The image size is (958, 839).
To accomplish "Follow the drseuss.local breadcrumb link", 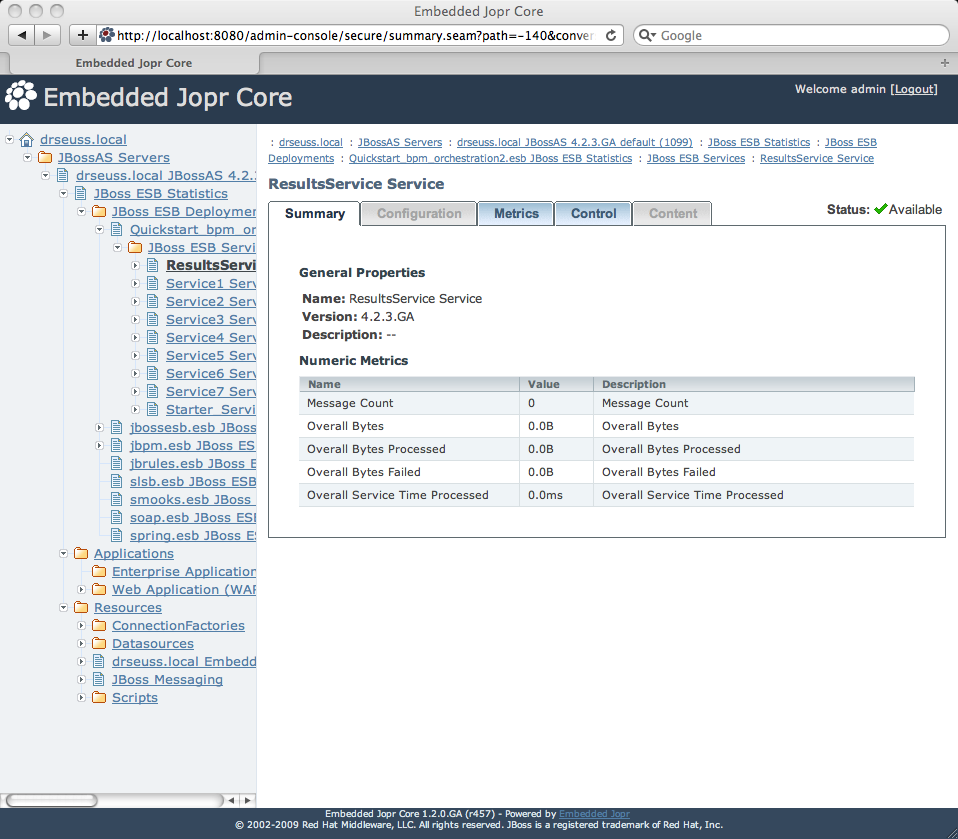I will click(x=311, y=142).
